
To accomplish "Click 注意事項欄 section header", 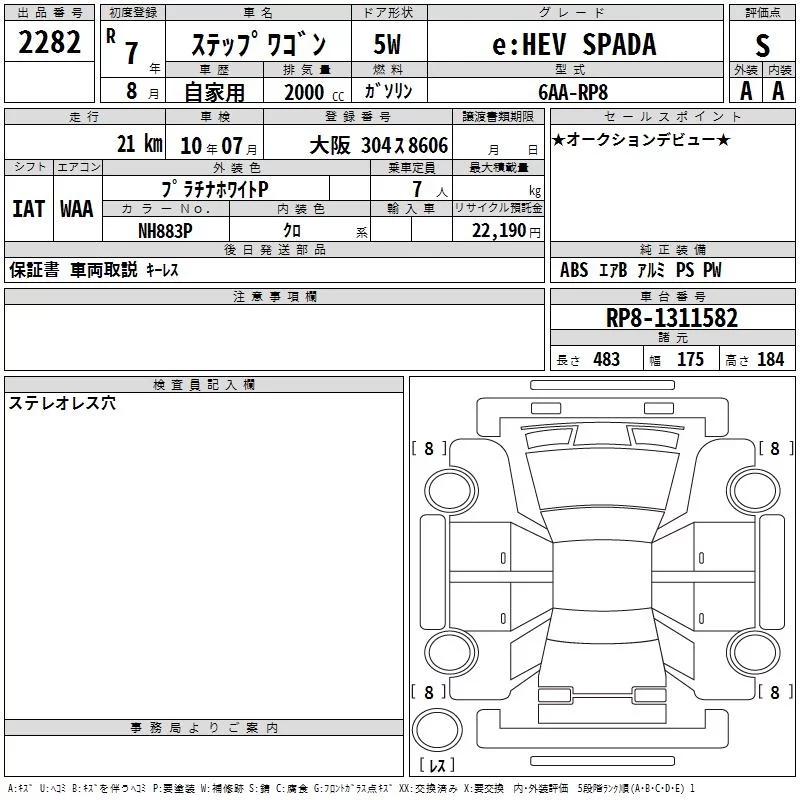I will [x=274, y=296].
